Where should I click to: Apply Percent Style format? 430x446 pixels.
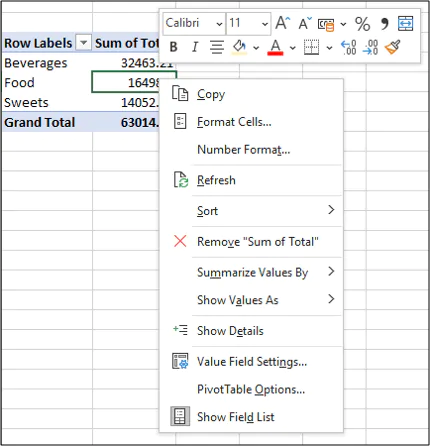(x=362, y=24)
